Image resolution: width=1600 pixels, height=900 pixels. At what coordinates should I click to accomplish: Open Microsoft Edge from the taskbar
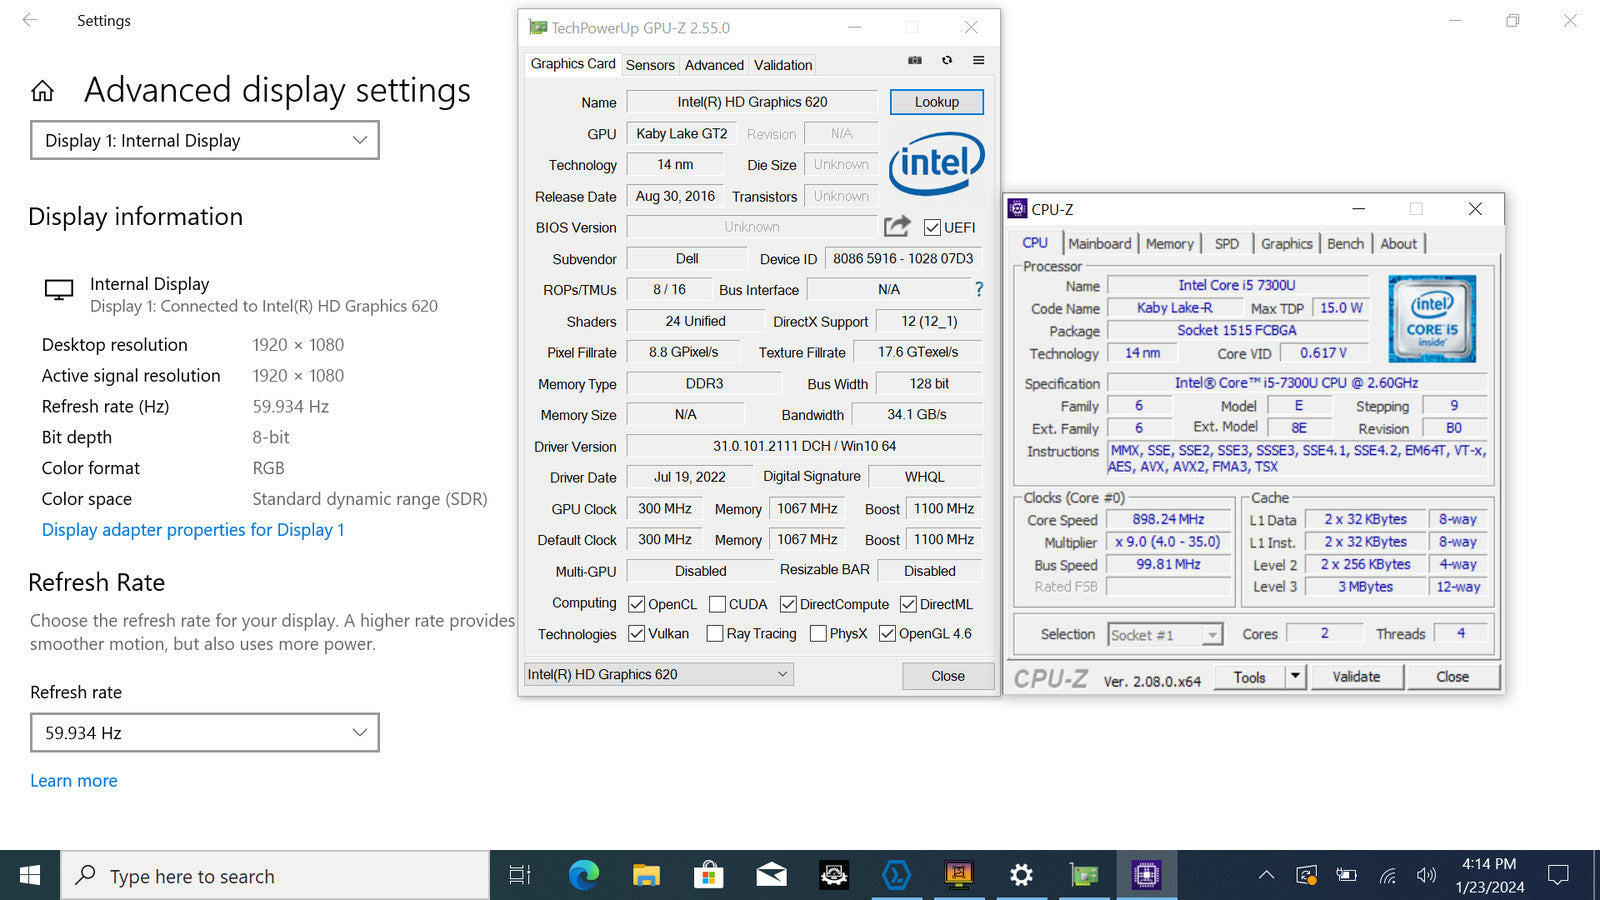click(x=584, y=876)
